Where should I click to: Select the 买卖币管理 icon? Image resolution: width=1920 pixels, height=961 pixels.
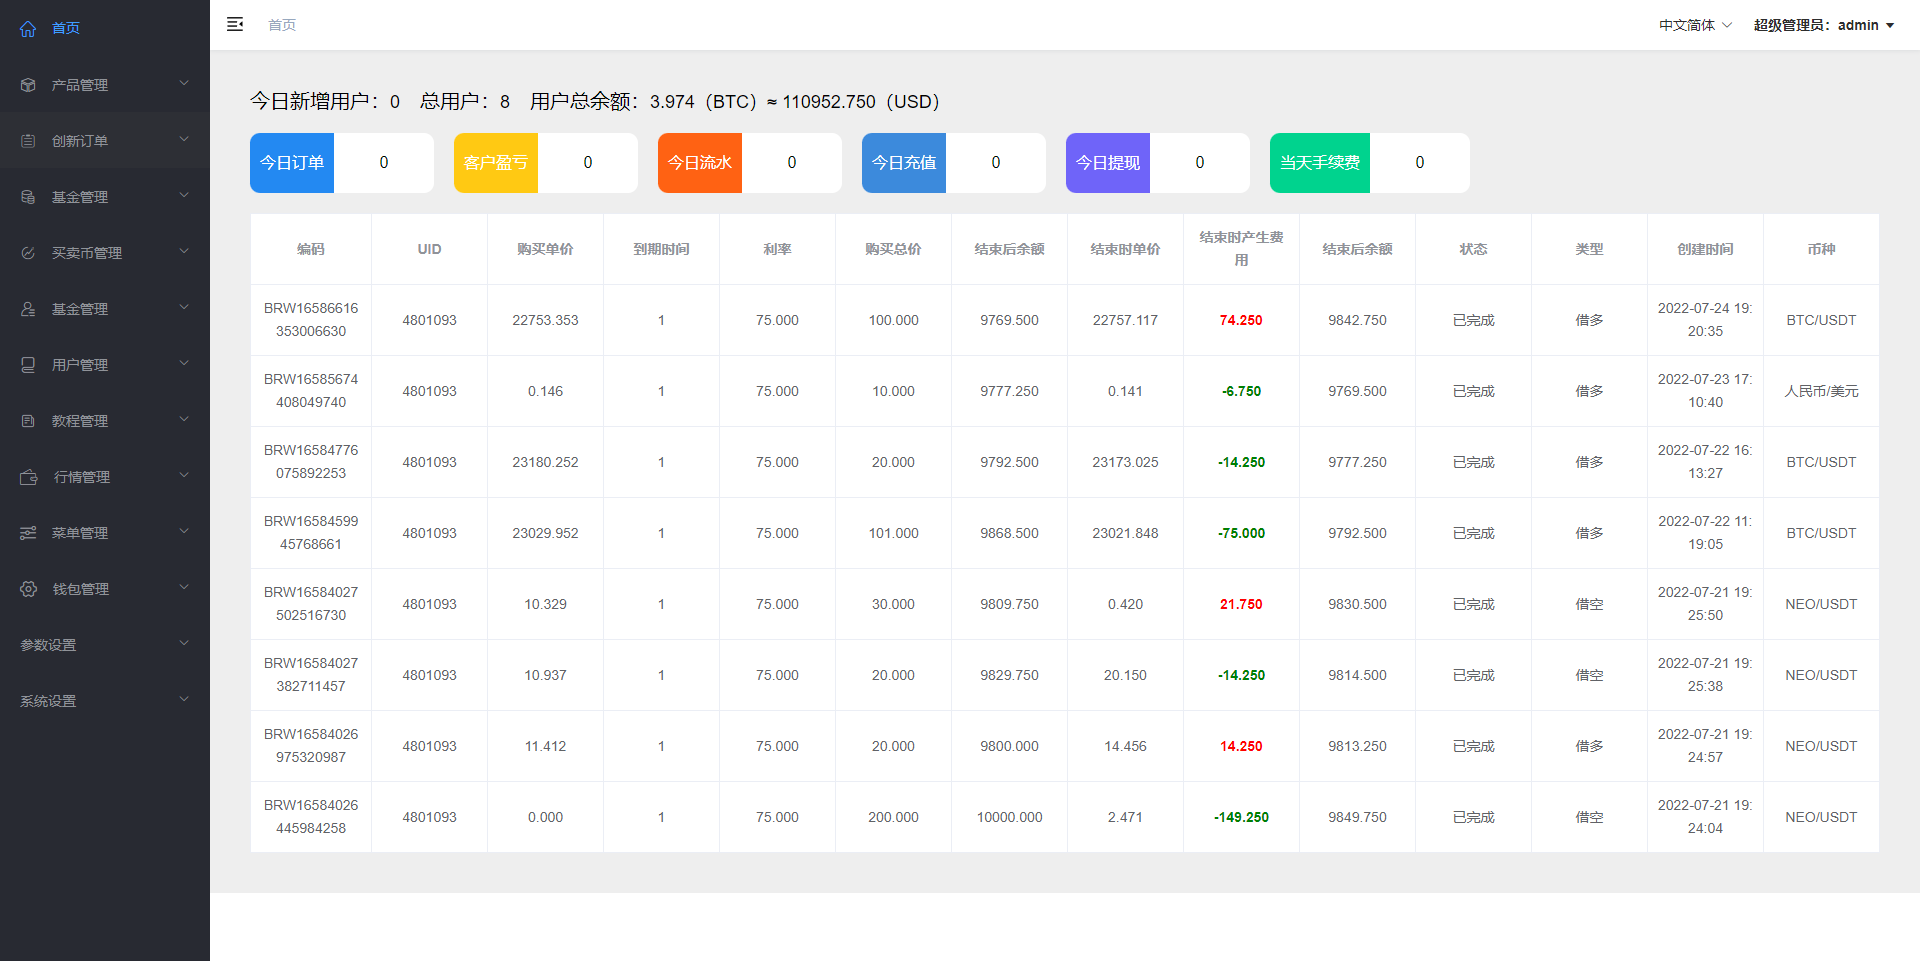tap(27, 252)
